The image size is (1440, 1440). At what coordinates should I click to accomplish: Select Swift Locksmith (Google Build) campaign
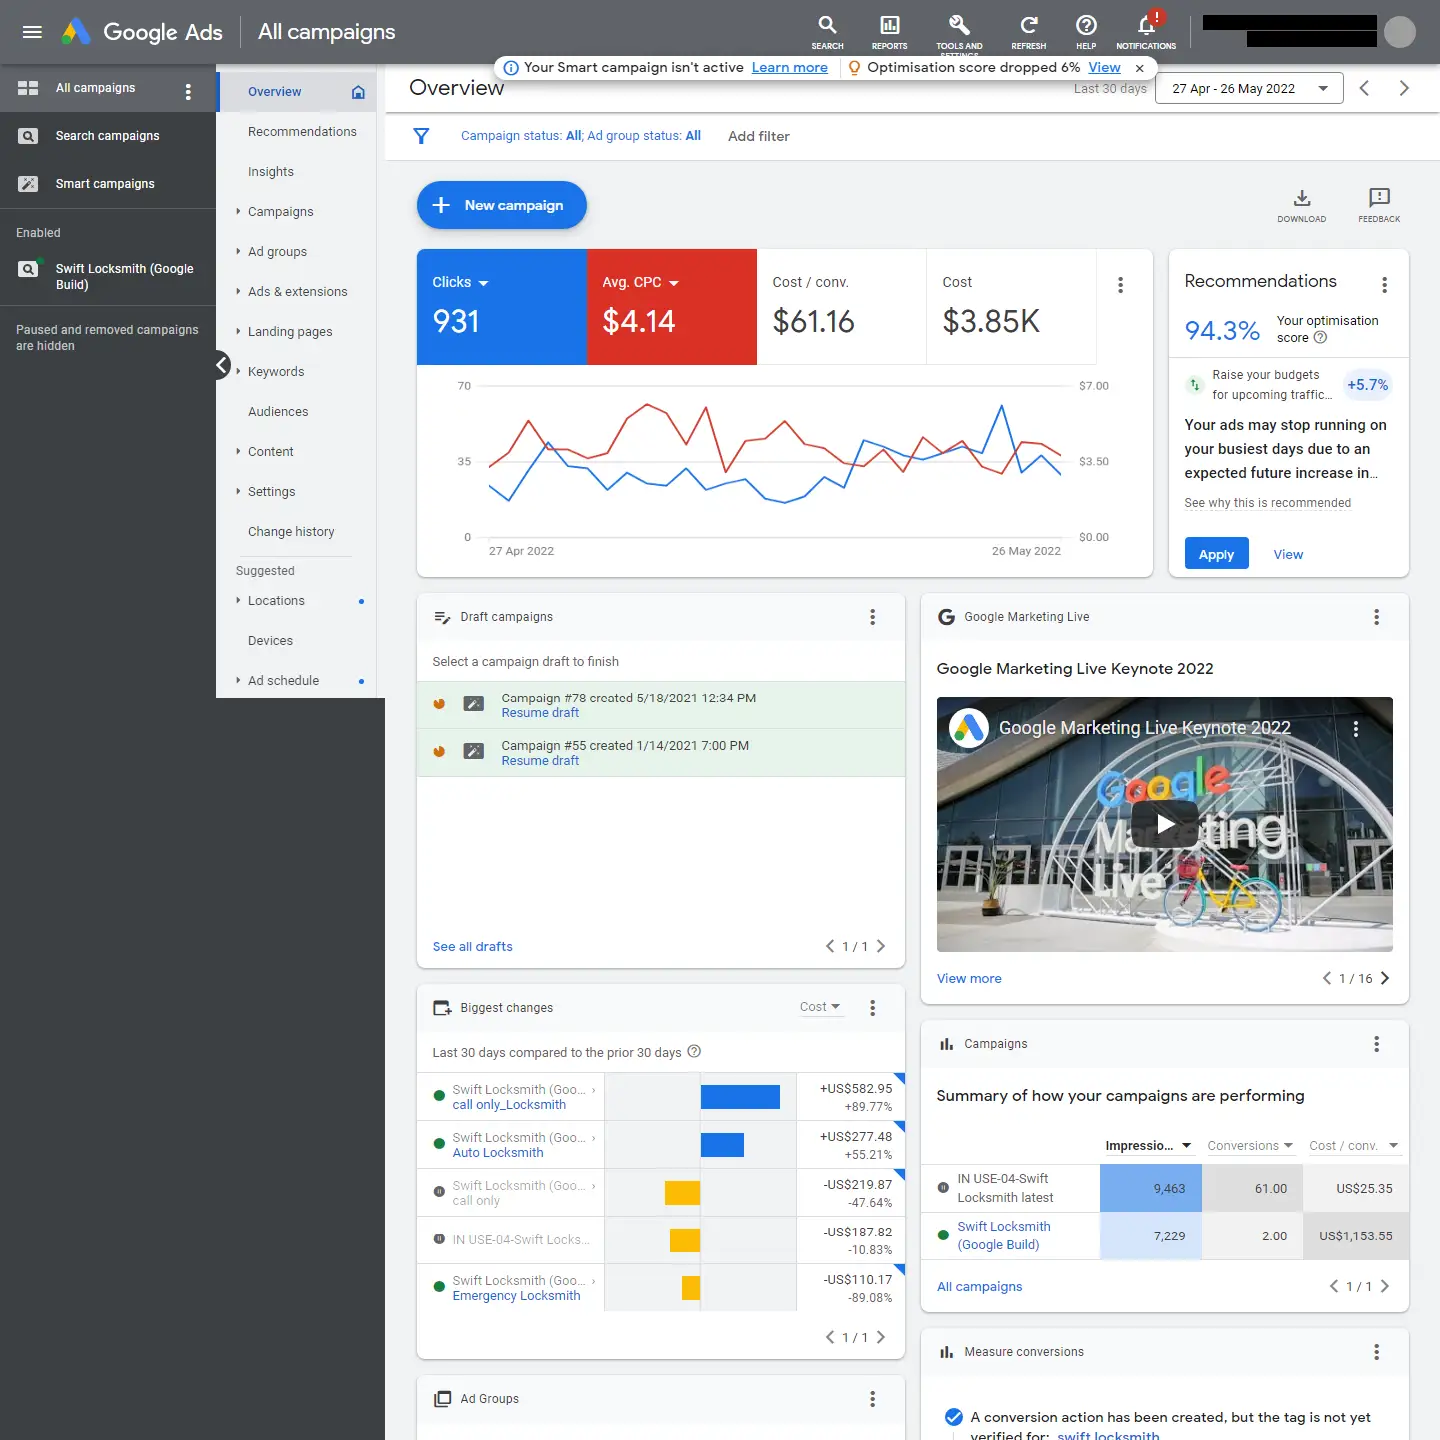click(108, 277)
